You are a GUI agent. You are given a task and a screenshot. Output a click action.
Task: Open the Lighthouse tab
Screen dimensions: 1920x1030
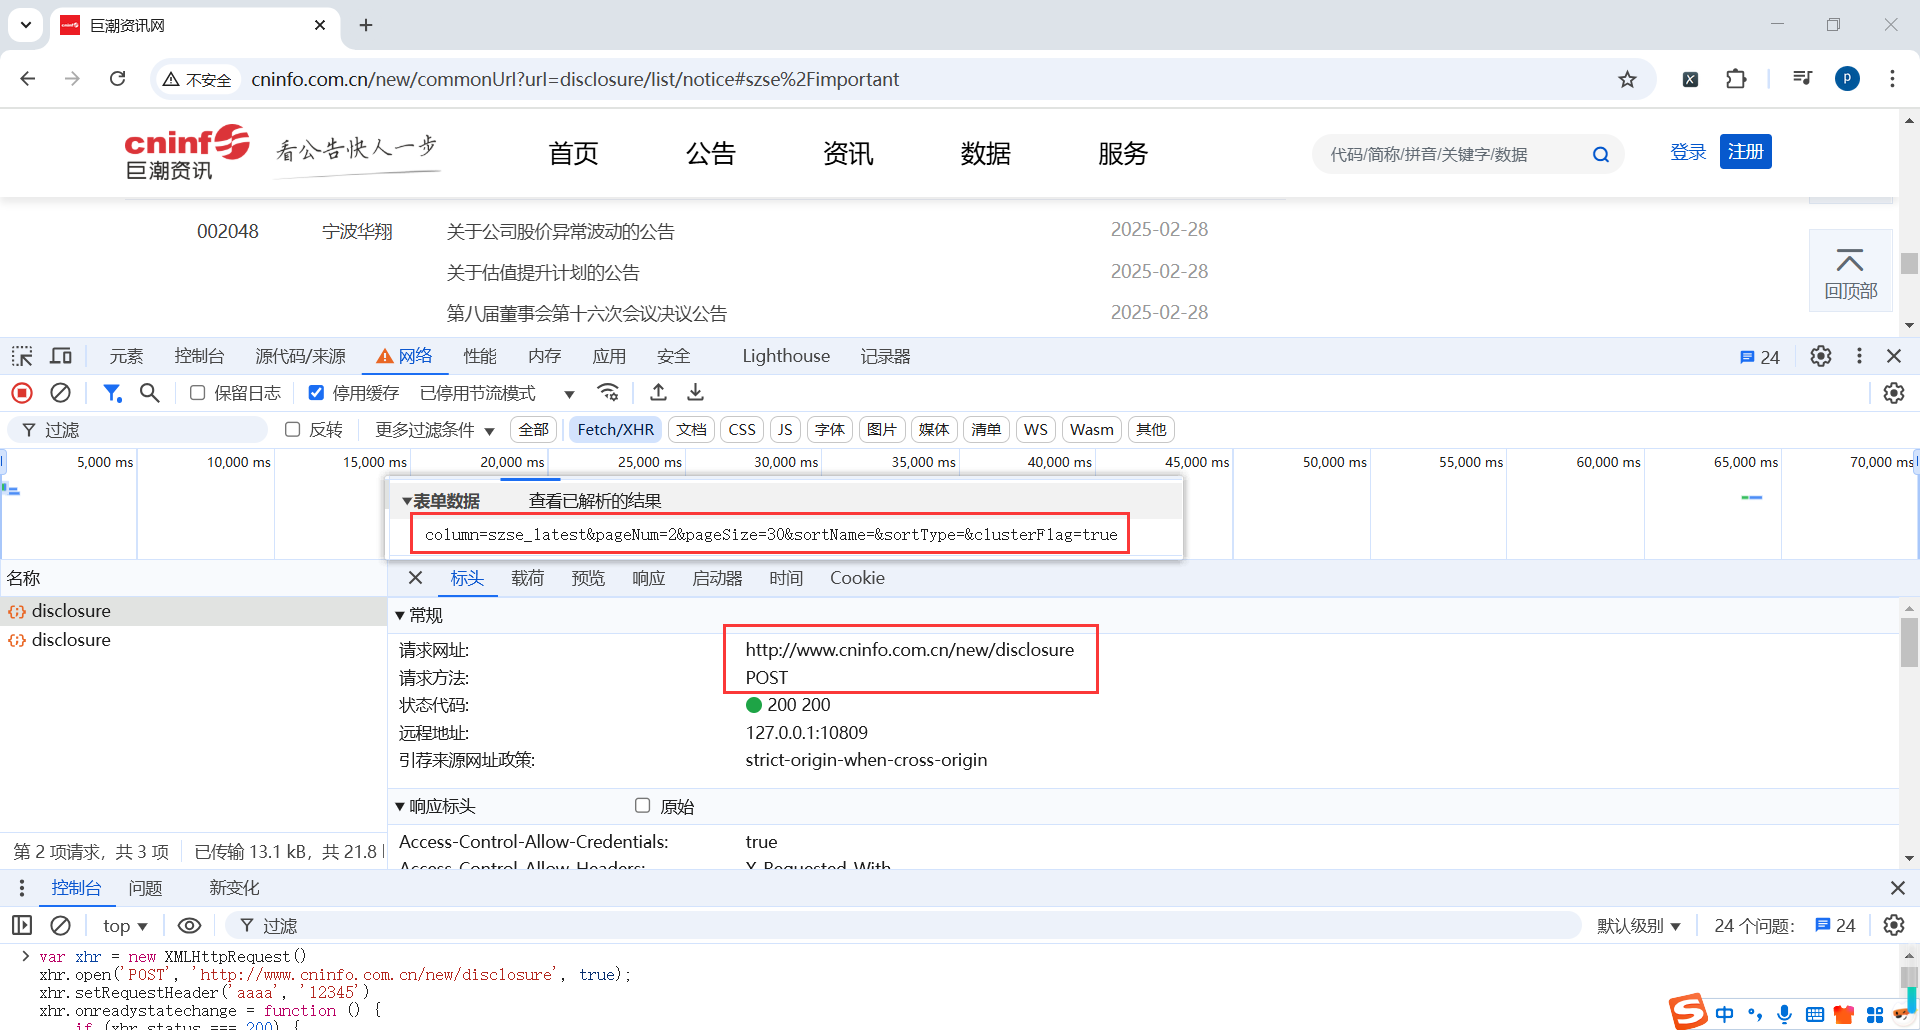tap(786, 356)
